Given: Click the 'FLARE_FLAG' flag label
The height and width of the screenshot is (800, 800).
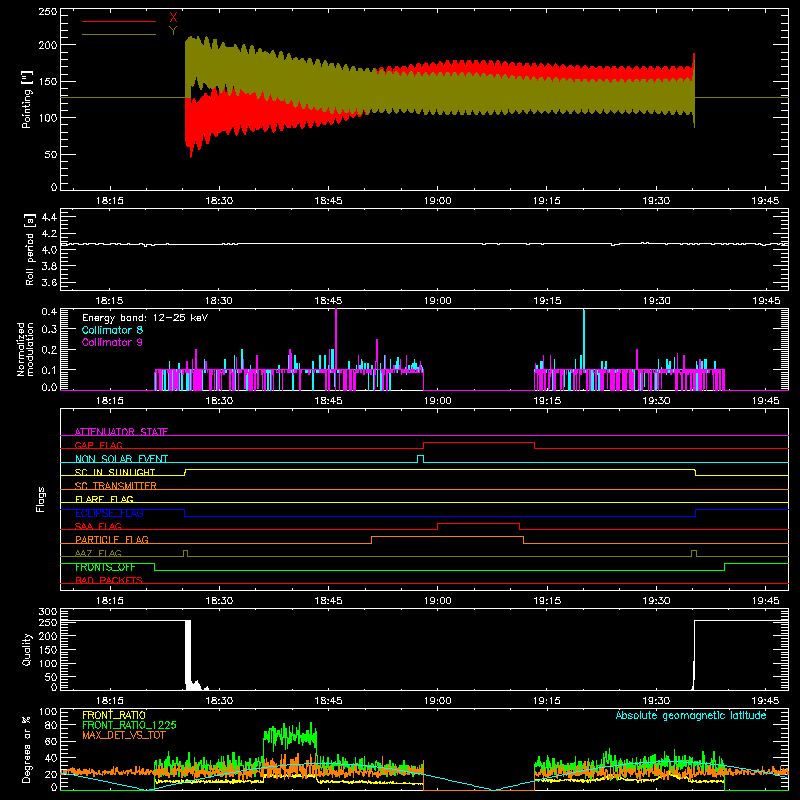Looking at the screenshot, I should pos(104,499).
